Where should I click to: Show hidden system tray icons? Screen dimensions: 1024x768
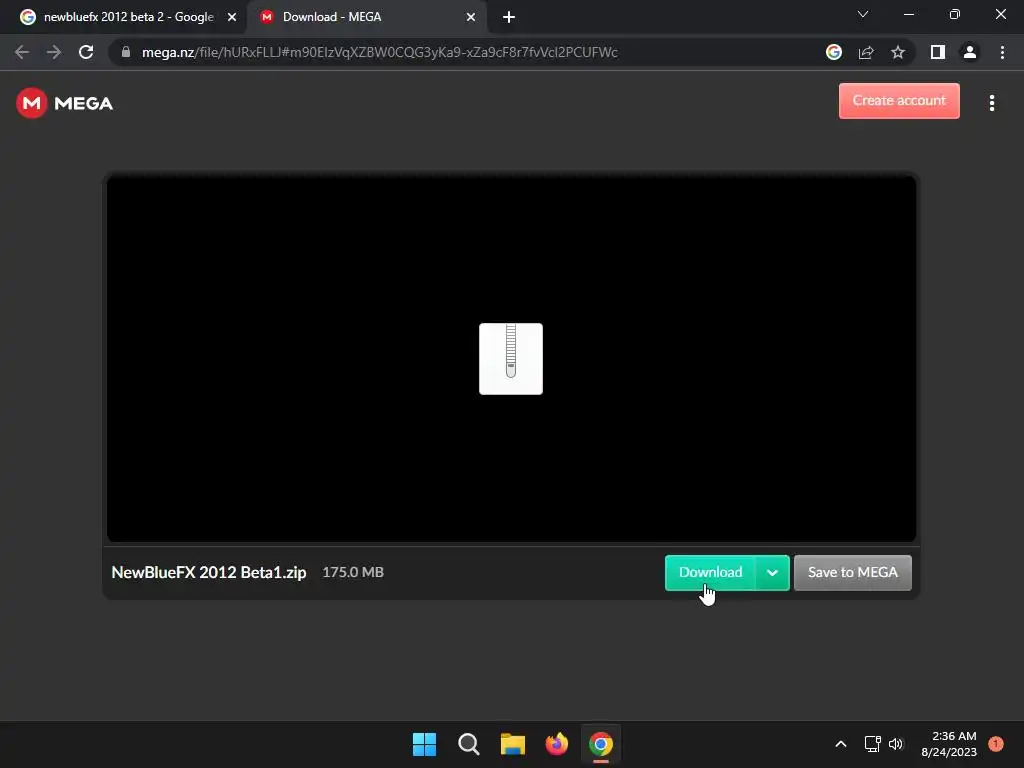(840, 744)
